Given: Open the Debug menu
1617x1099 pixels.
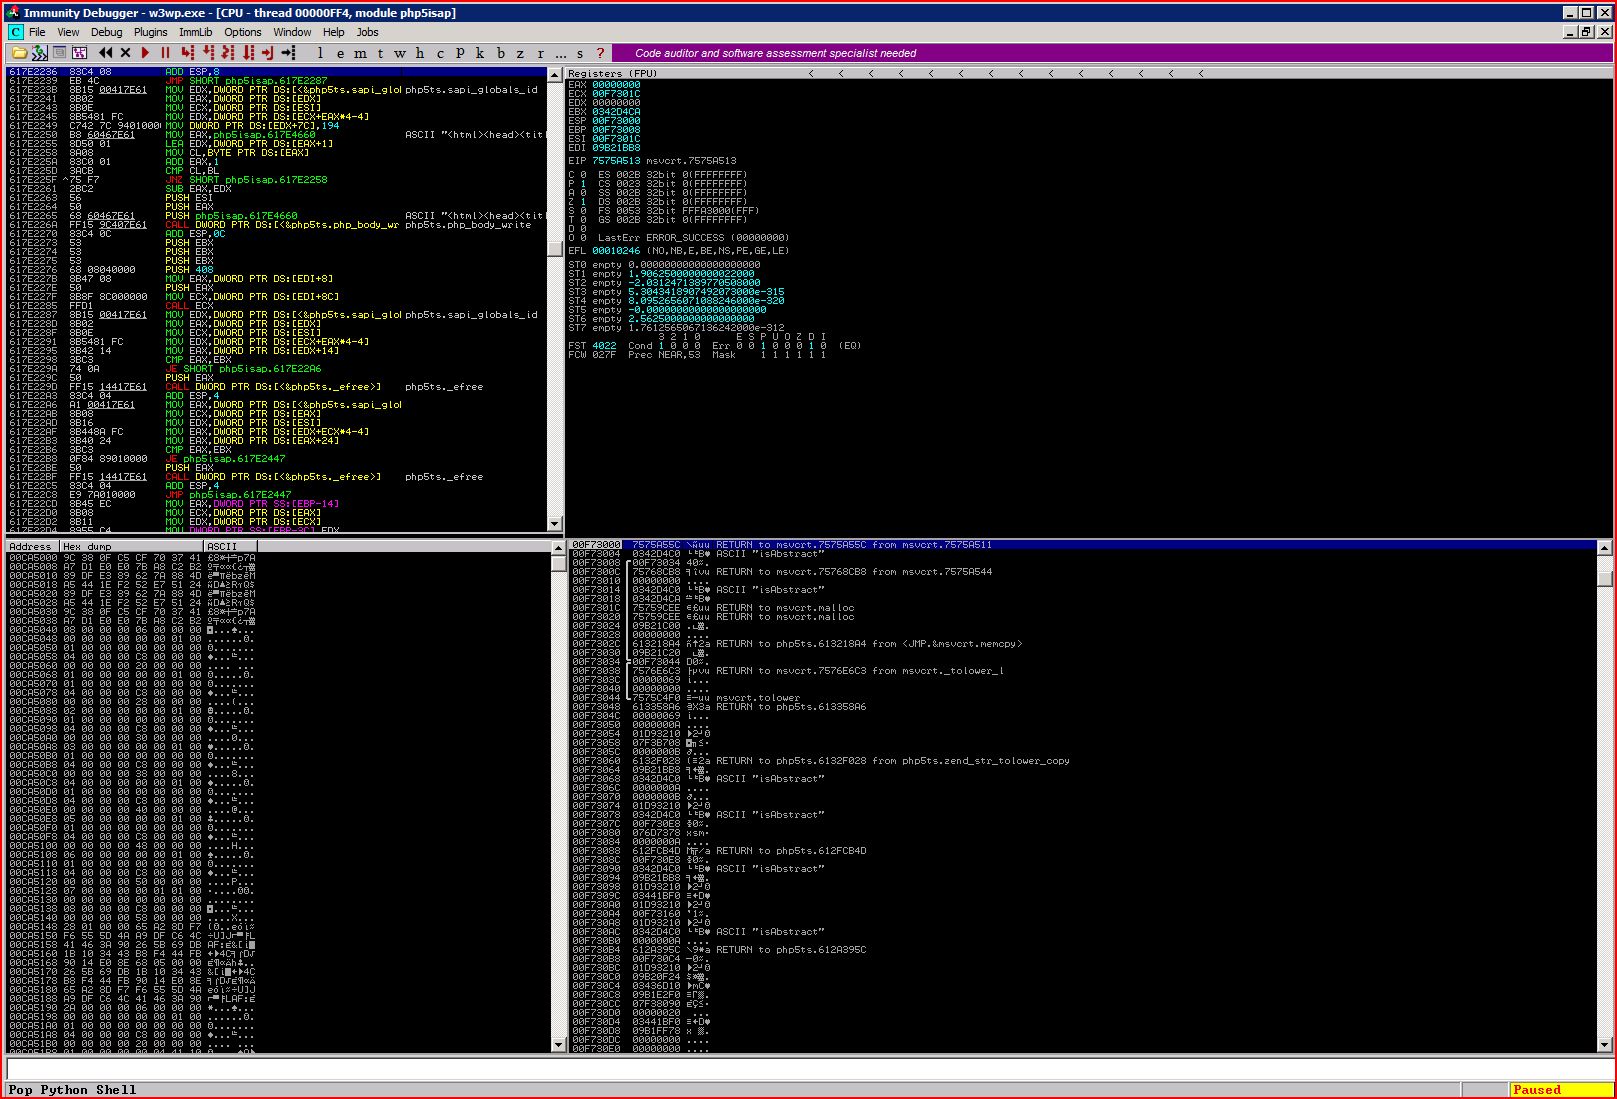Looking at the screenshot, I should [x=106, y=32].
